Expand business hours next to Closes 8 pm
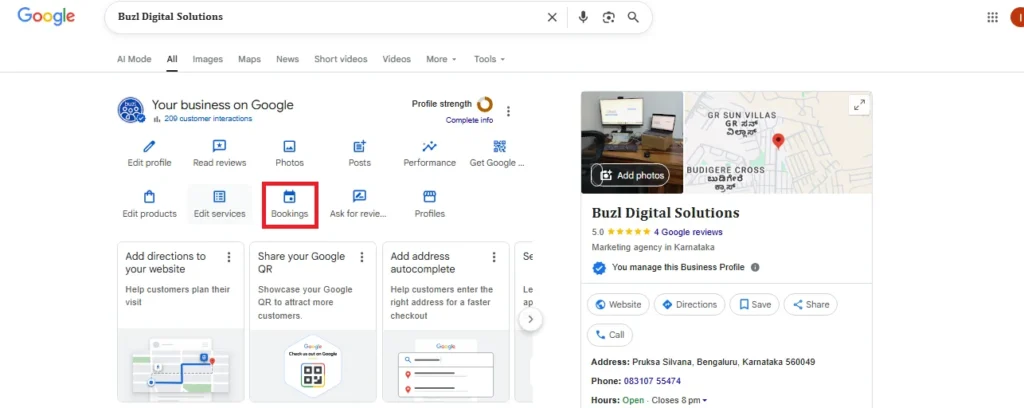This screenshot has width=1024, height=408. tap(704, 401)
